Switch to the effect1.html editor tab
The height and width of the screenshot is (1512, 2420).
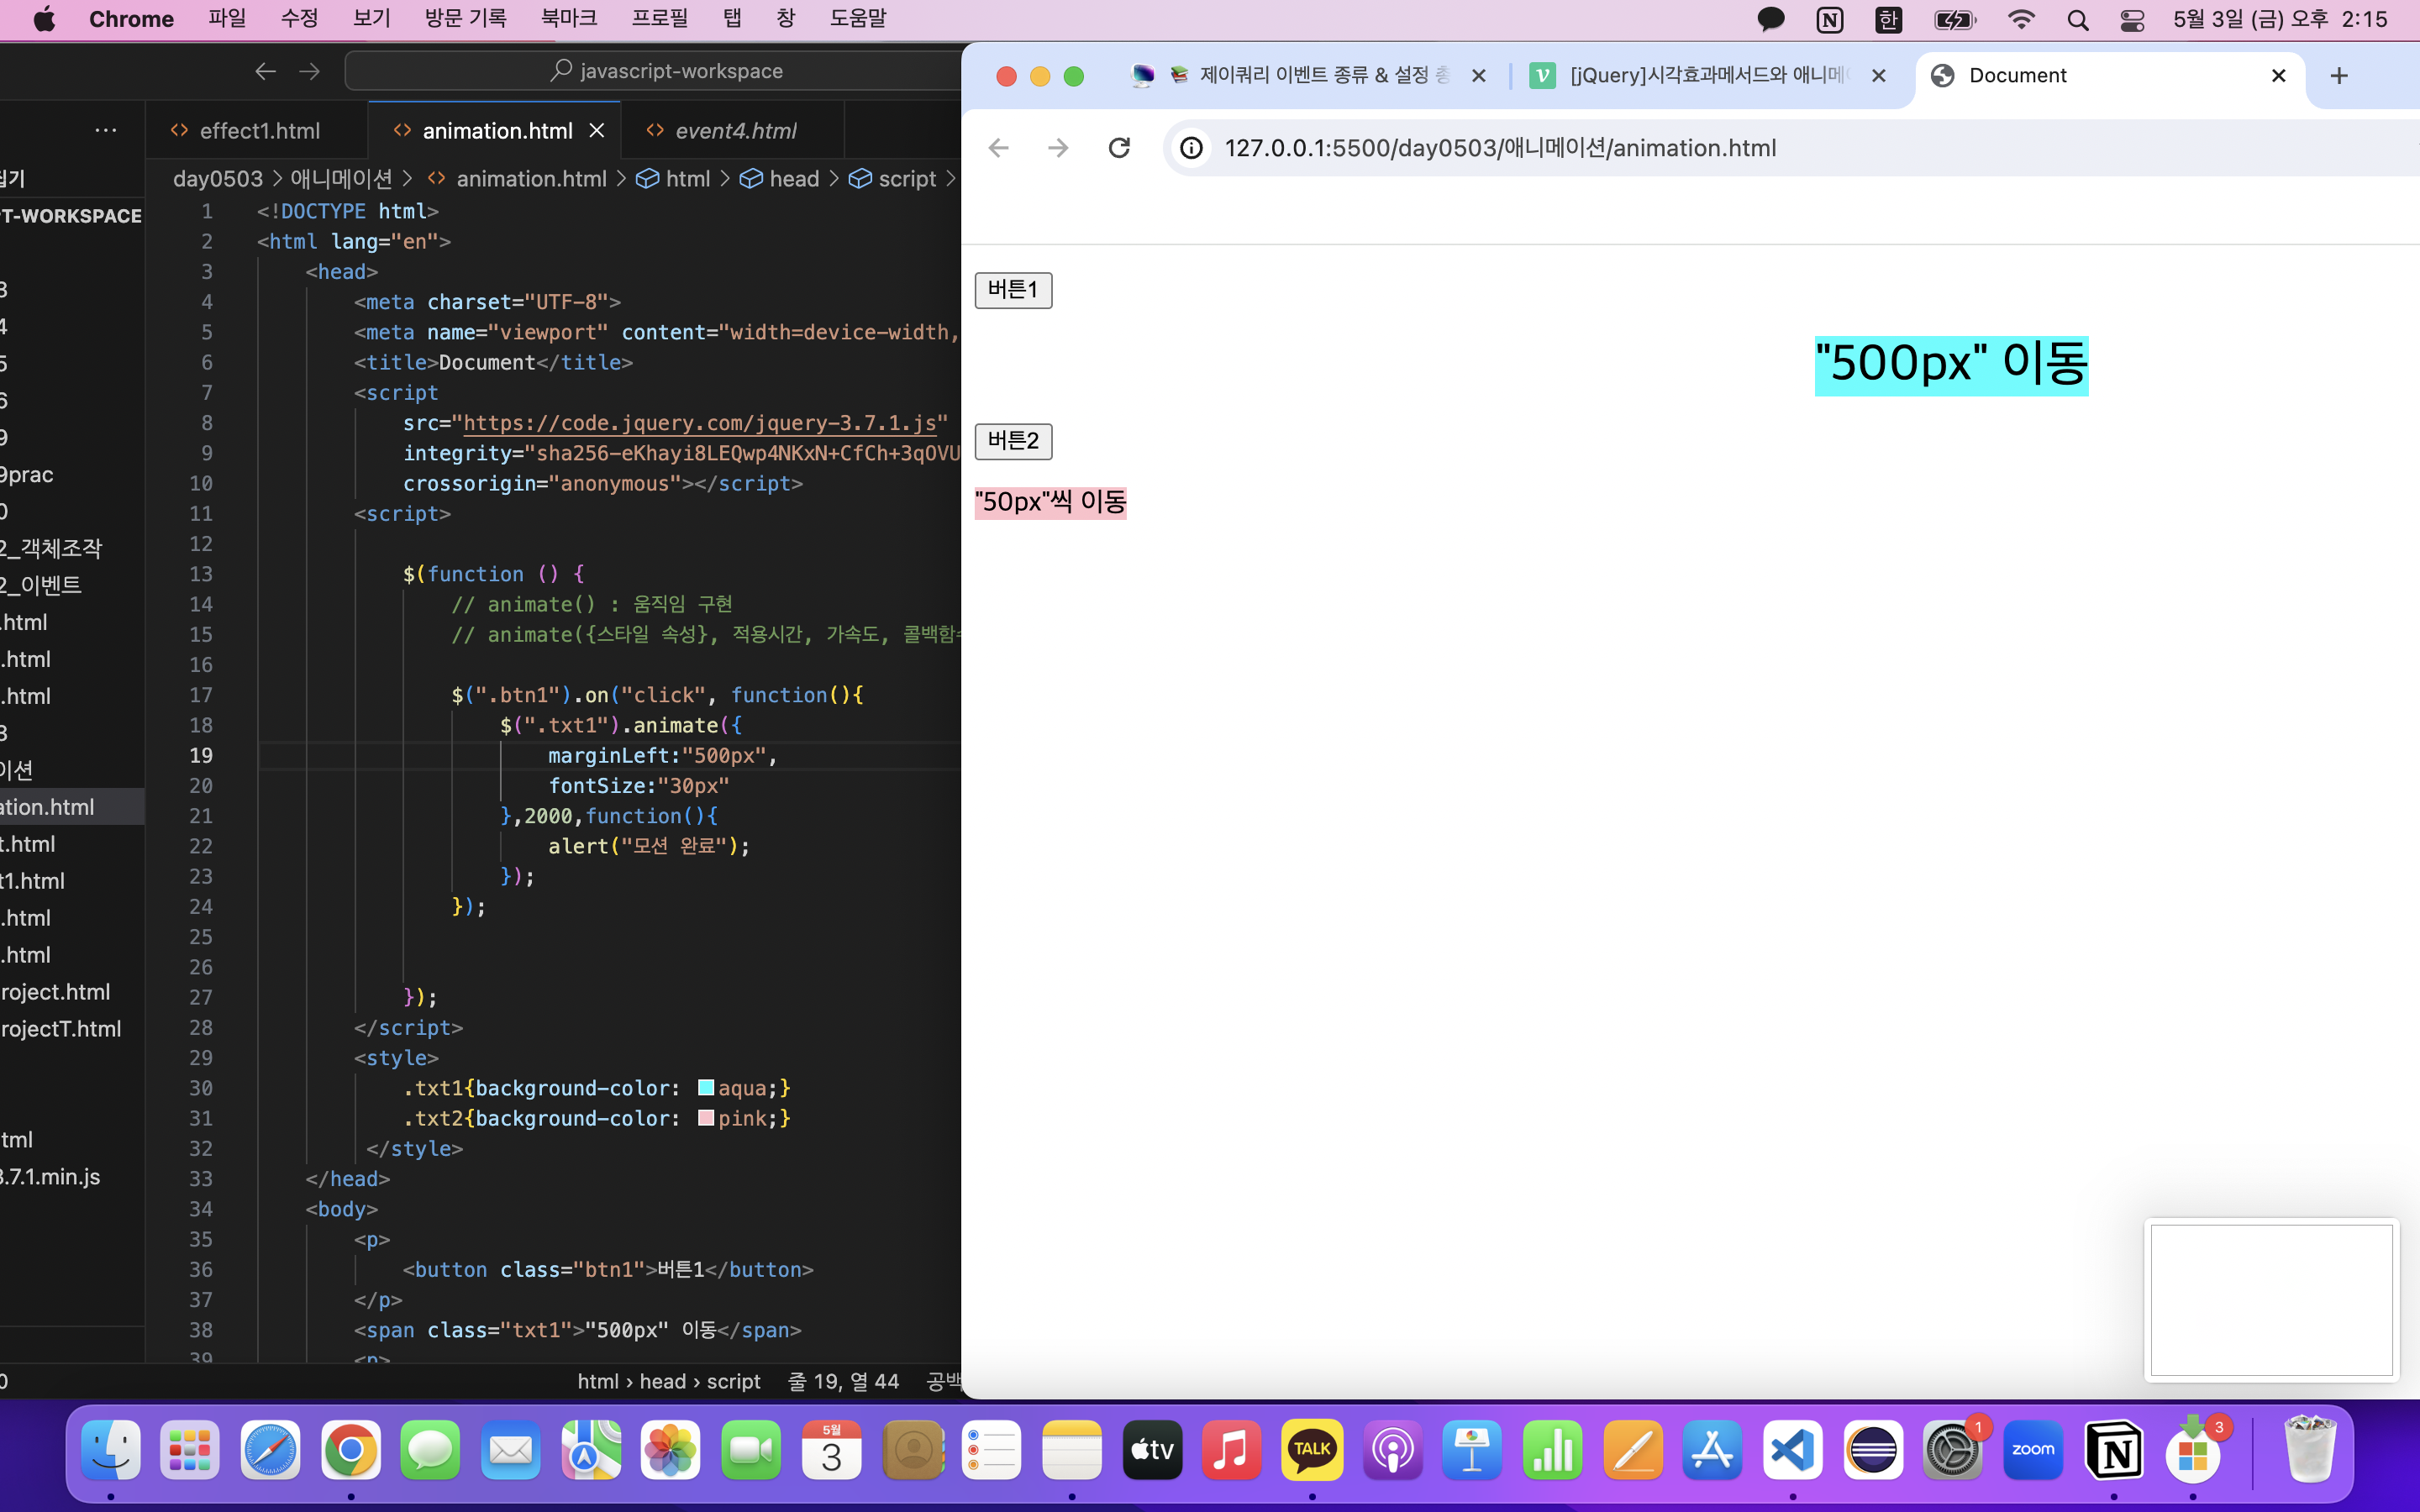pyautogui.click(x=259, y=131)
